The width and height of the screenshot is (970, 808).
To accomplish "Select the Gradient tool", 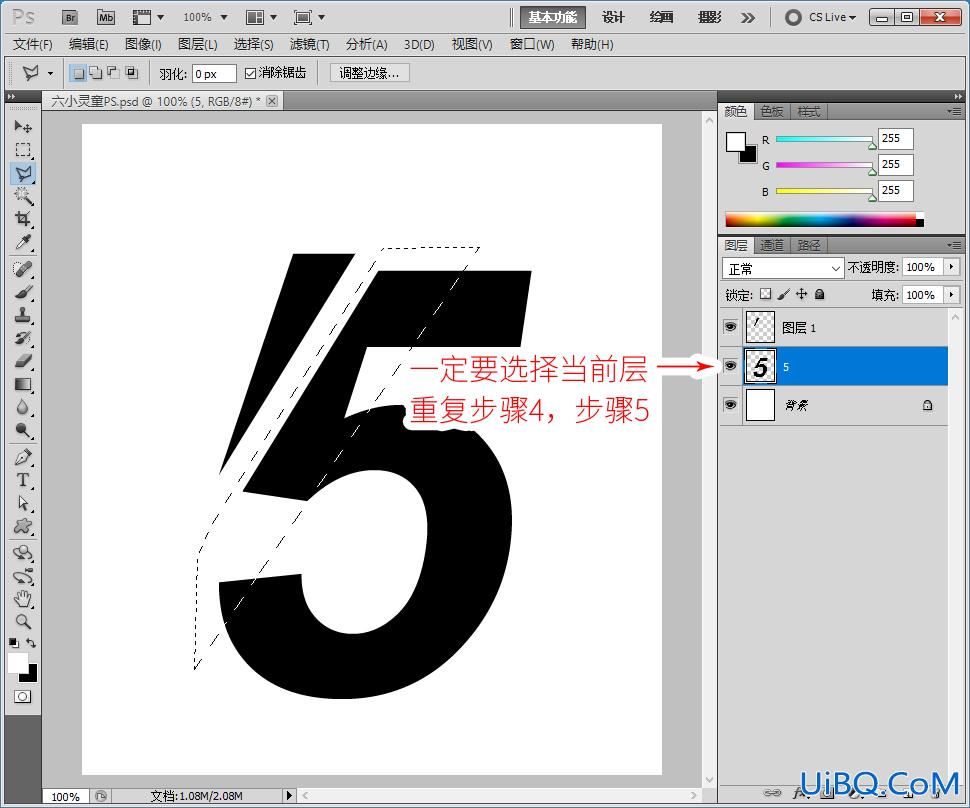I will pyautogui.click(x=23, y=385).
